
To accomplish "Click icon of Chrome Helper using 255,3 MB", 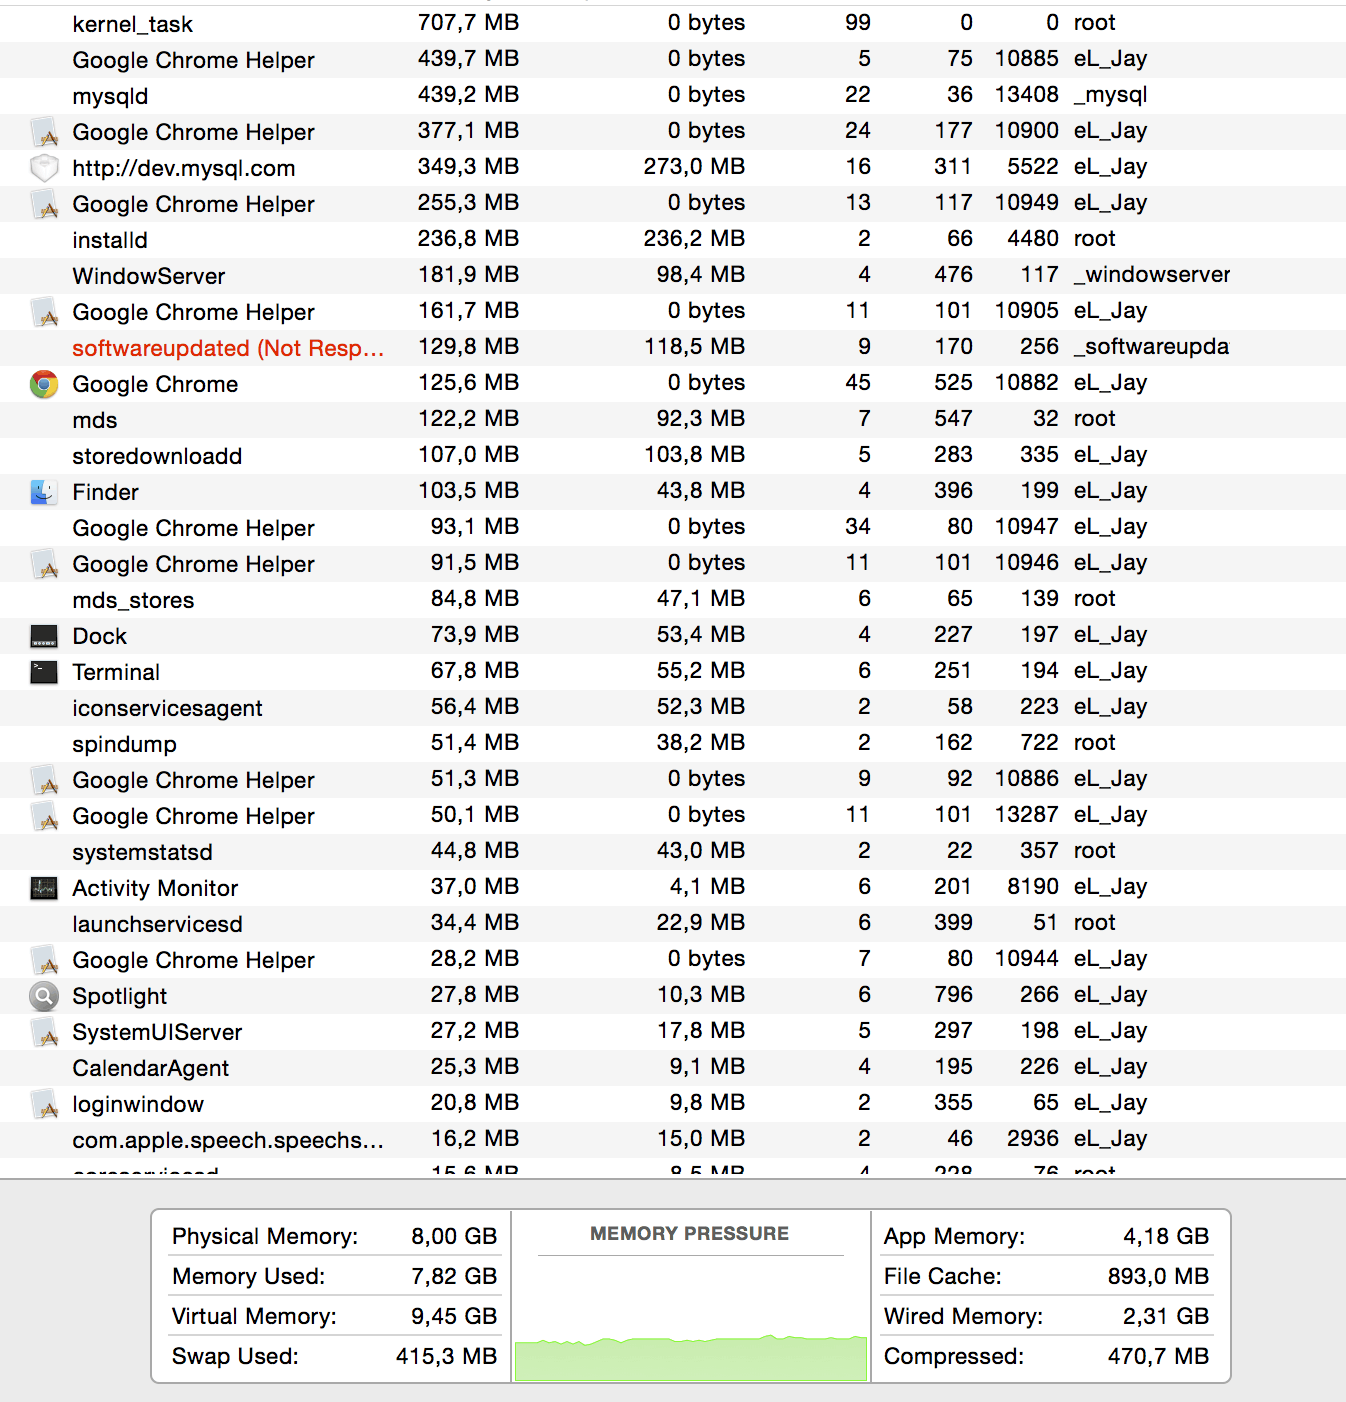I will [44, 204].
